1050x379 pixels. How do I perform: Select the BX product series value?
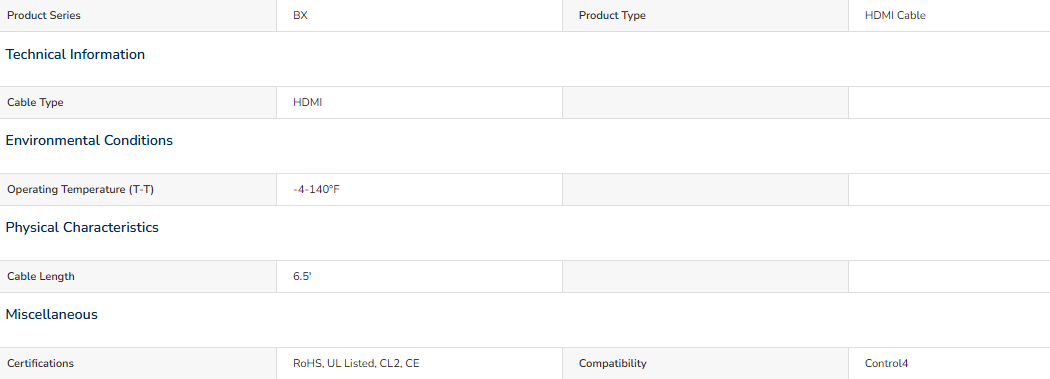click(301, 15)
